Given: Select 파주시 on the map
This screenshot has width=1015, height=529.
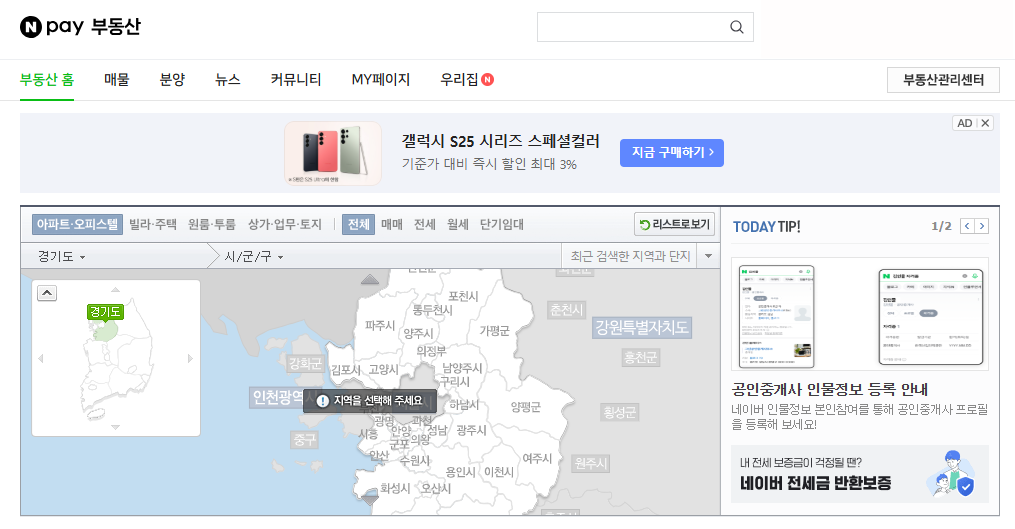Looking at the screenshot, I should [380, 326].
